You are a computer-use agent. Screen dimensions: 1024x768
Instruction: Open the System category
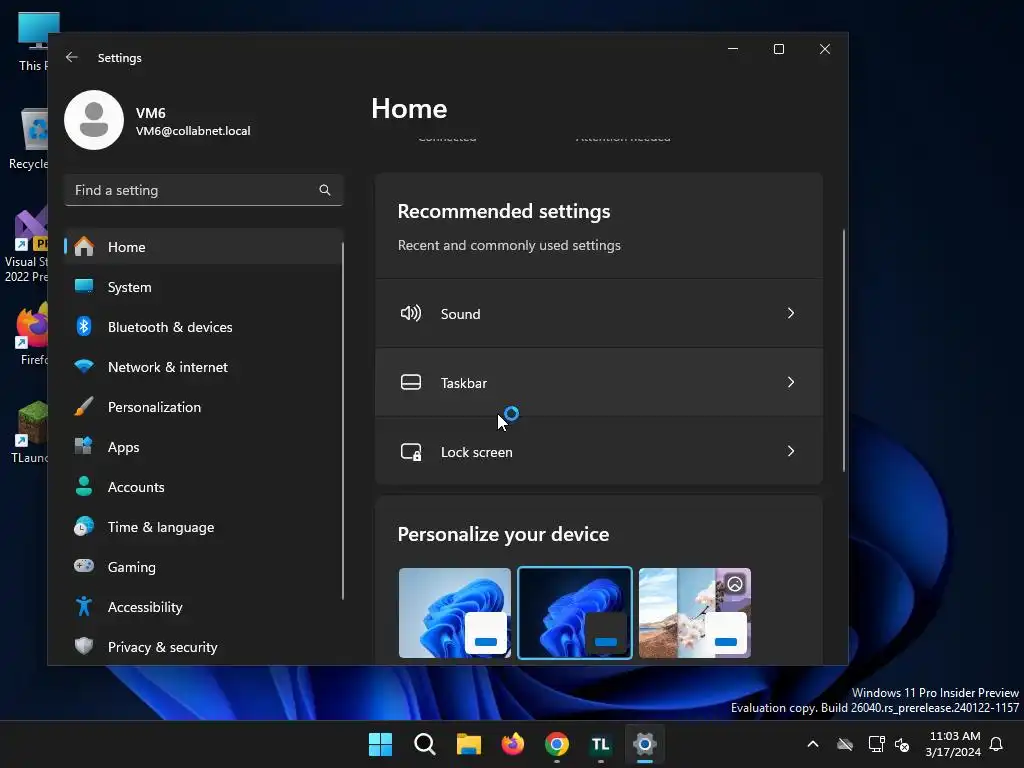point(204,287)
